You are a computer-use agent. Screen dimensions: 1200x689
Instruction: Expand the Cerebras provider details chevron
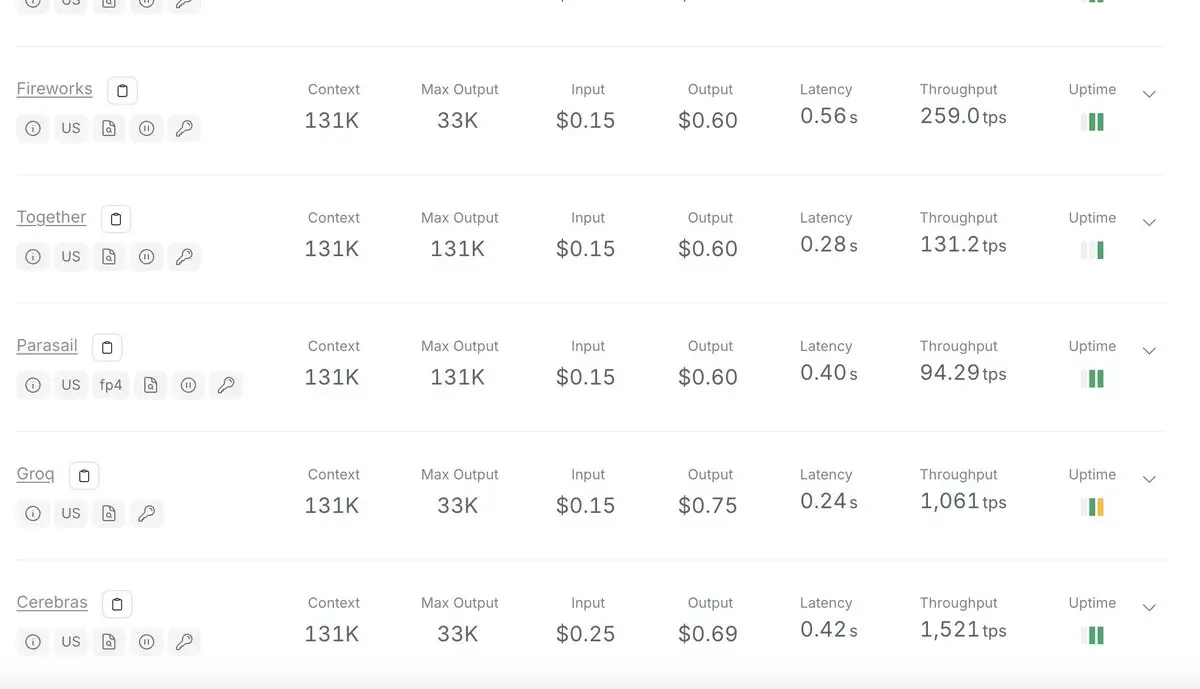click(x=1149, y=607)
